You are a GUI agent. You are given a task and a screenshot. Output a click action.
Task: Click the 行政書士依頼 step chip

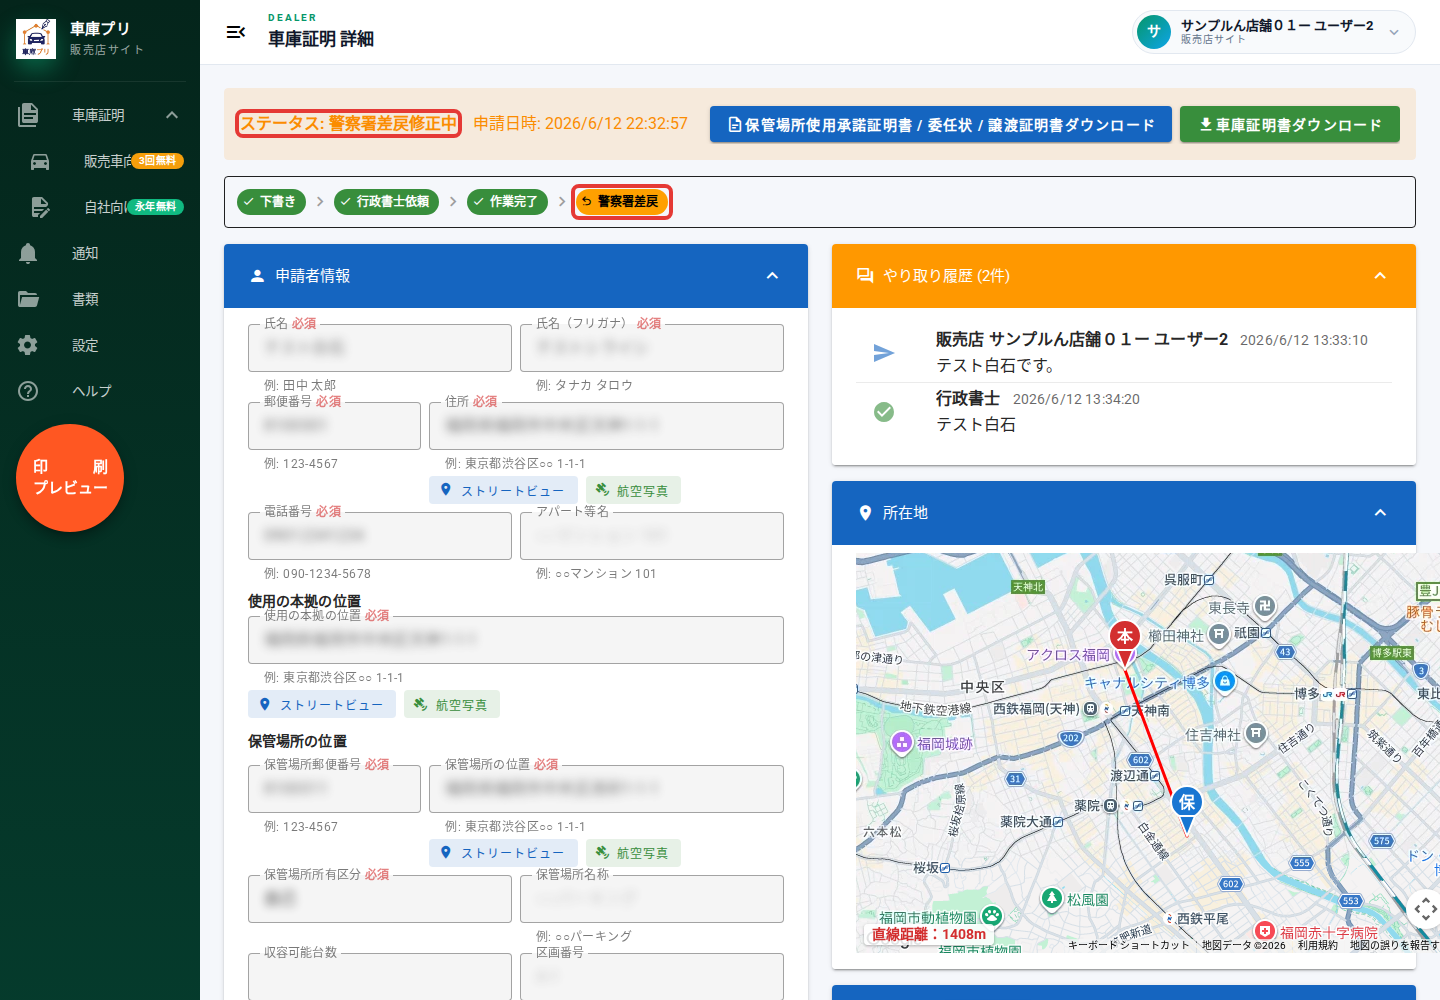[387, 202]
